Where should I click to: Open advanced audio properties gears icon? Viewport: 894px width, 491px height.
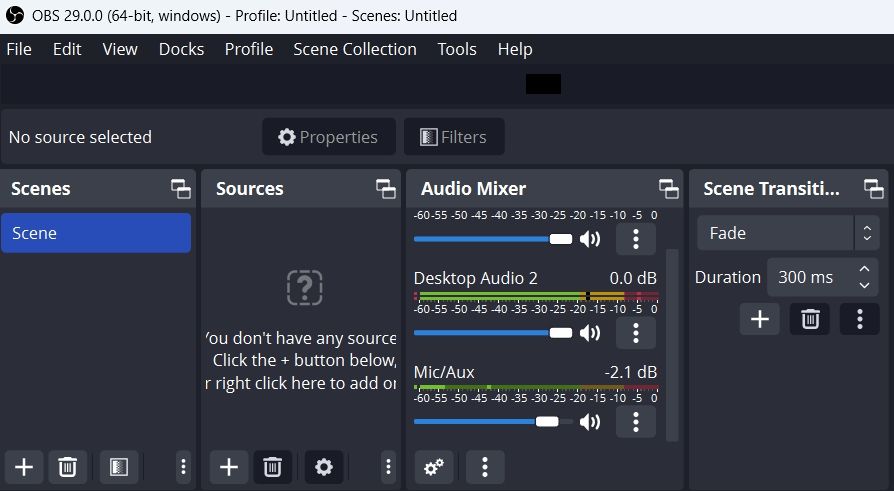(x=434, y=467)
